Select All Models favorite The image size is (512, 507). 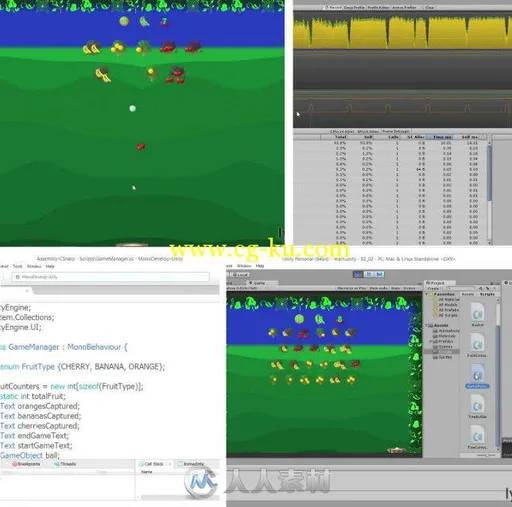(446, 305)
